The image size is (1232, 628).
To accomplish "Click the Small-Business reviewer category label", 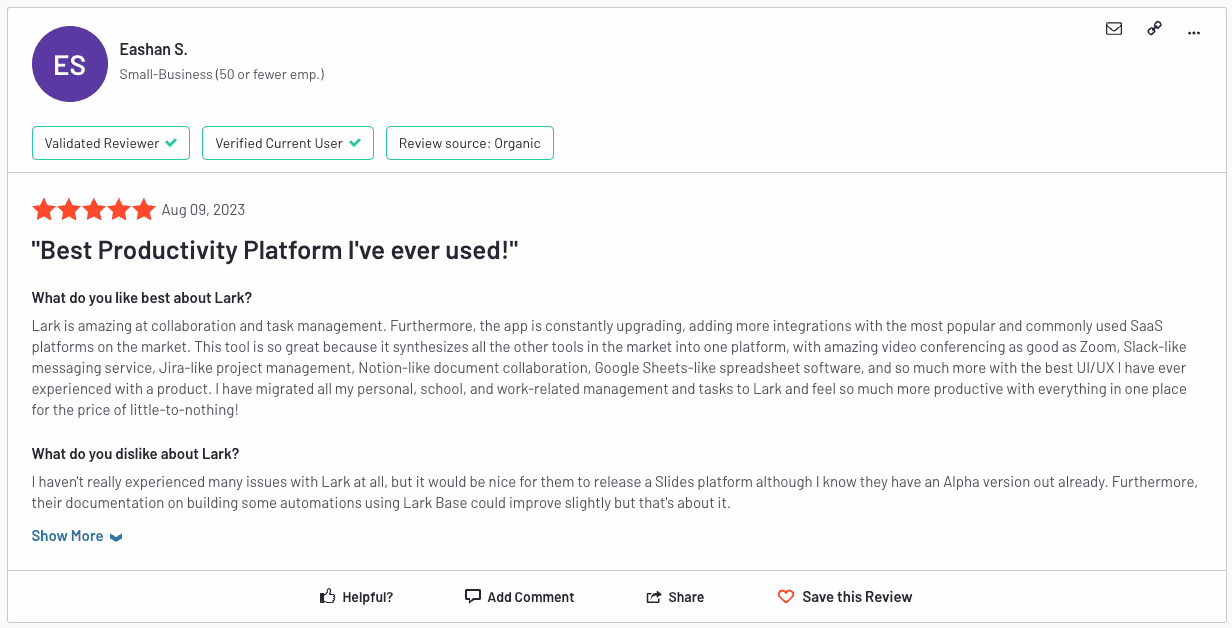I will click(222, 73).
